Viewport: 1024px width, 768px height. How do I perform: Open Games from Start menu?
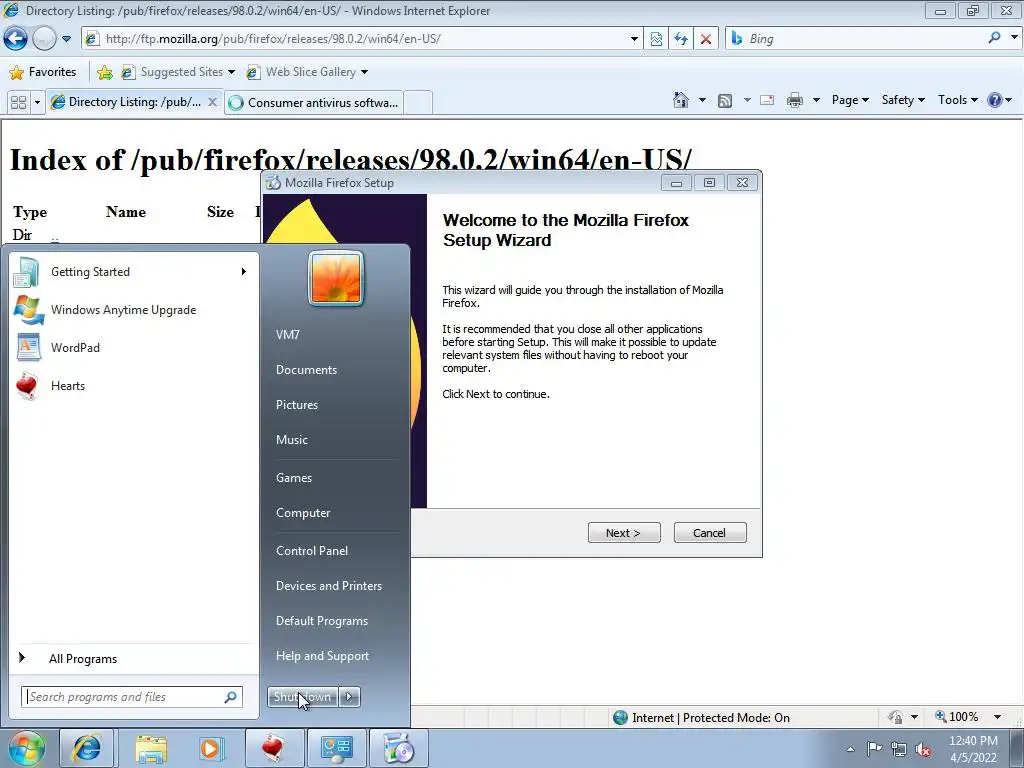[294, 478]
